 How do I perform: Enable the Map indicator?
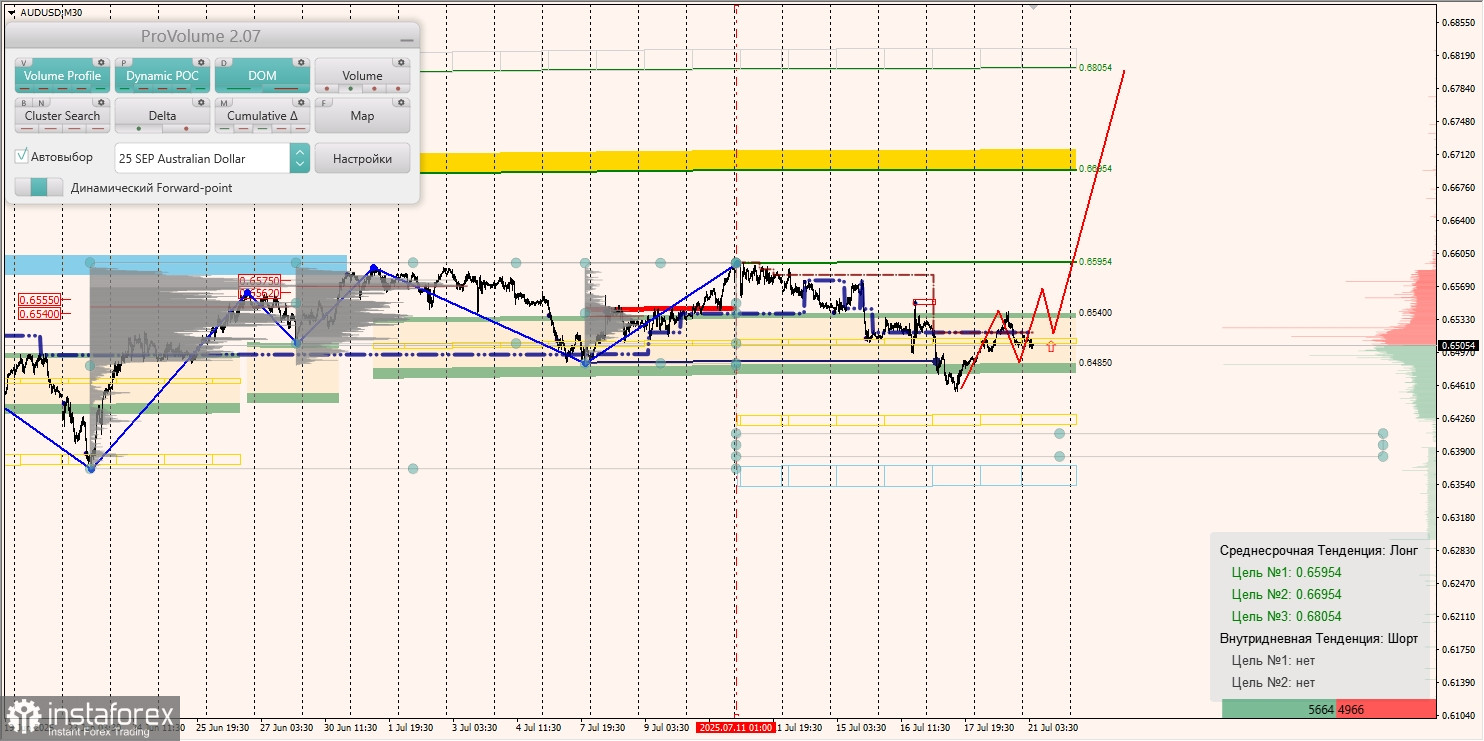(x=362, y=116)
